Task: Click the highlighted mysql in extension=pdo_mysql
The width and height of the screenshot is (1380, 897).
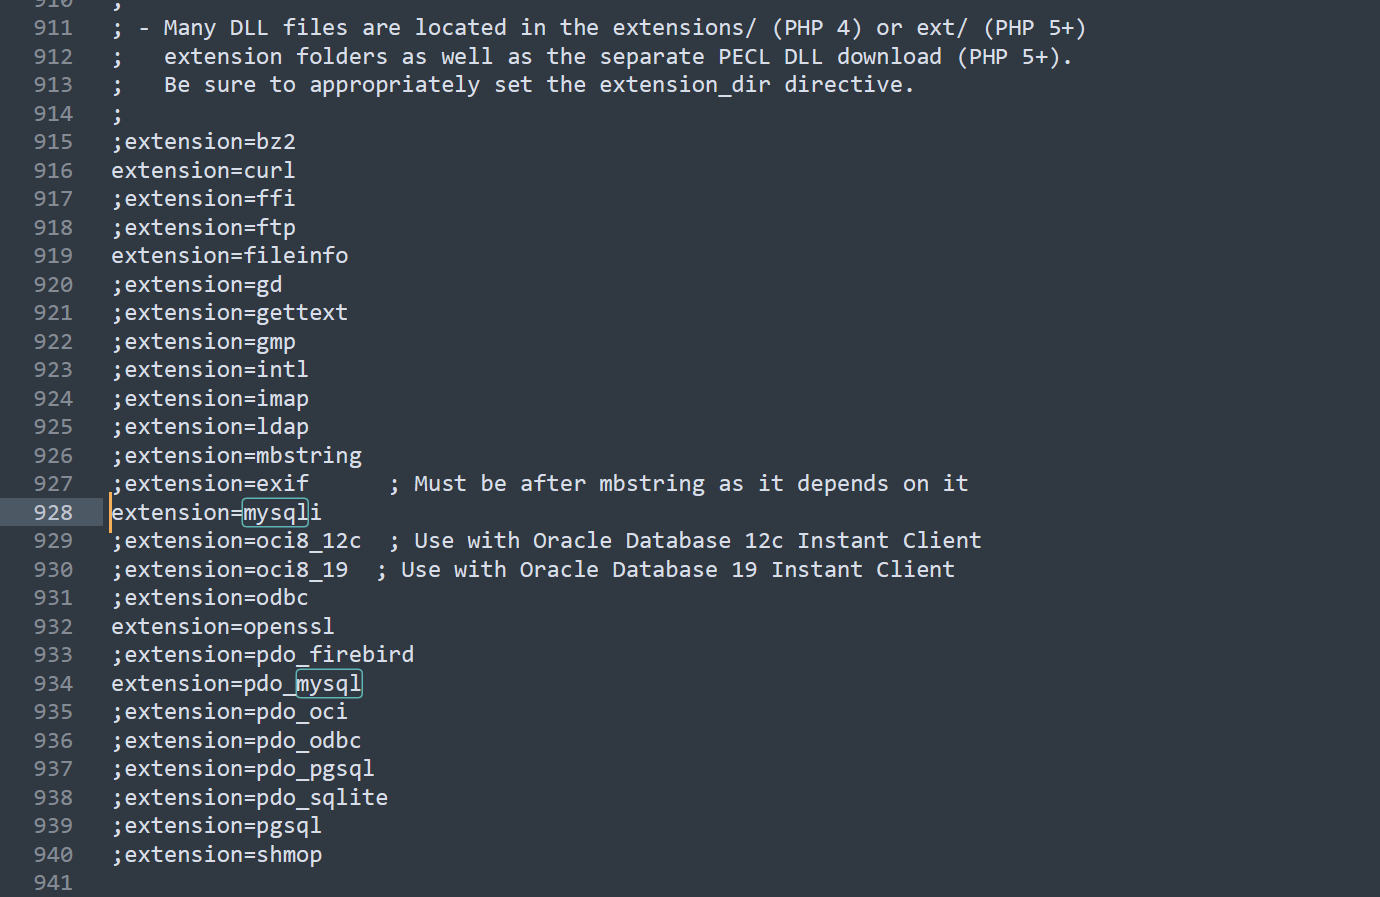Action: click(328, 684)
